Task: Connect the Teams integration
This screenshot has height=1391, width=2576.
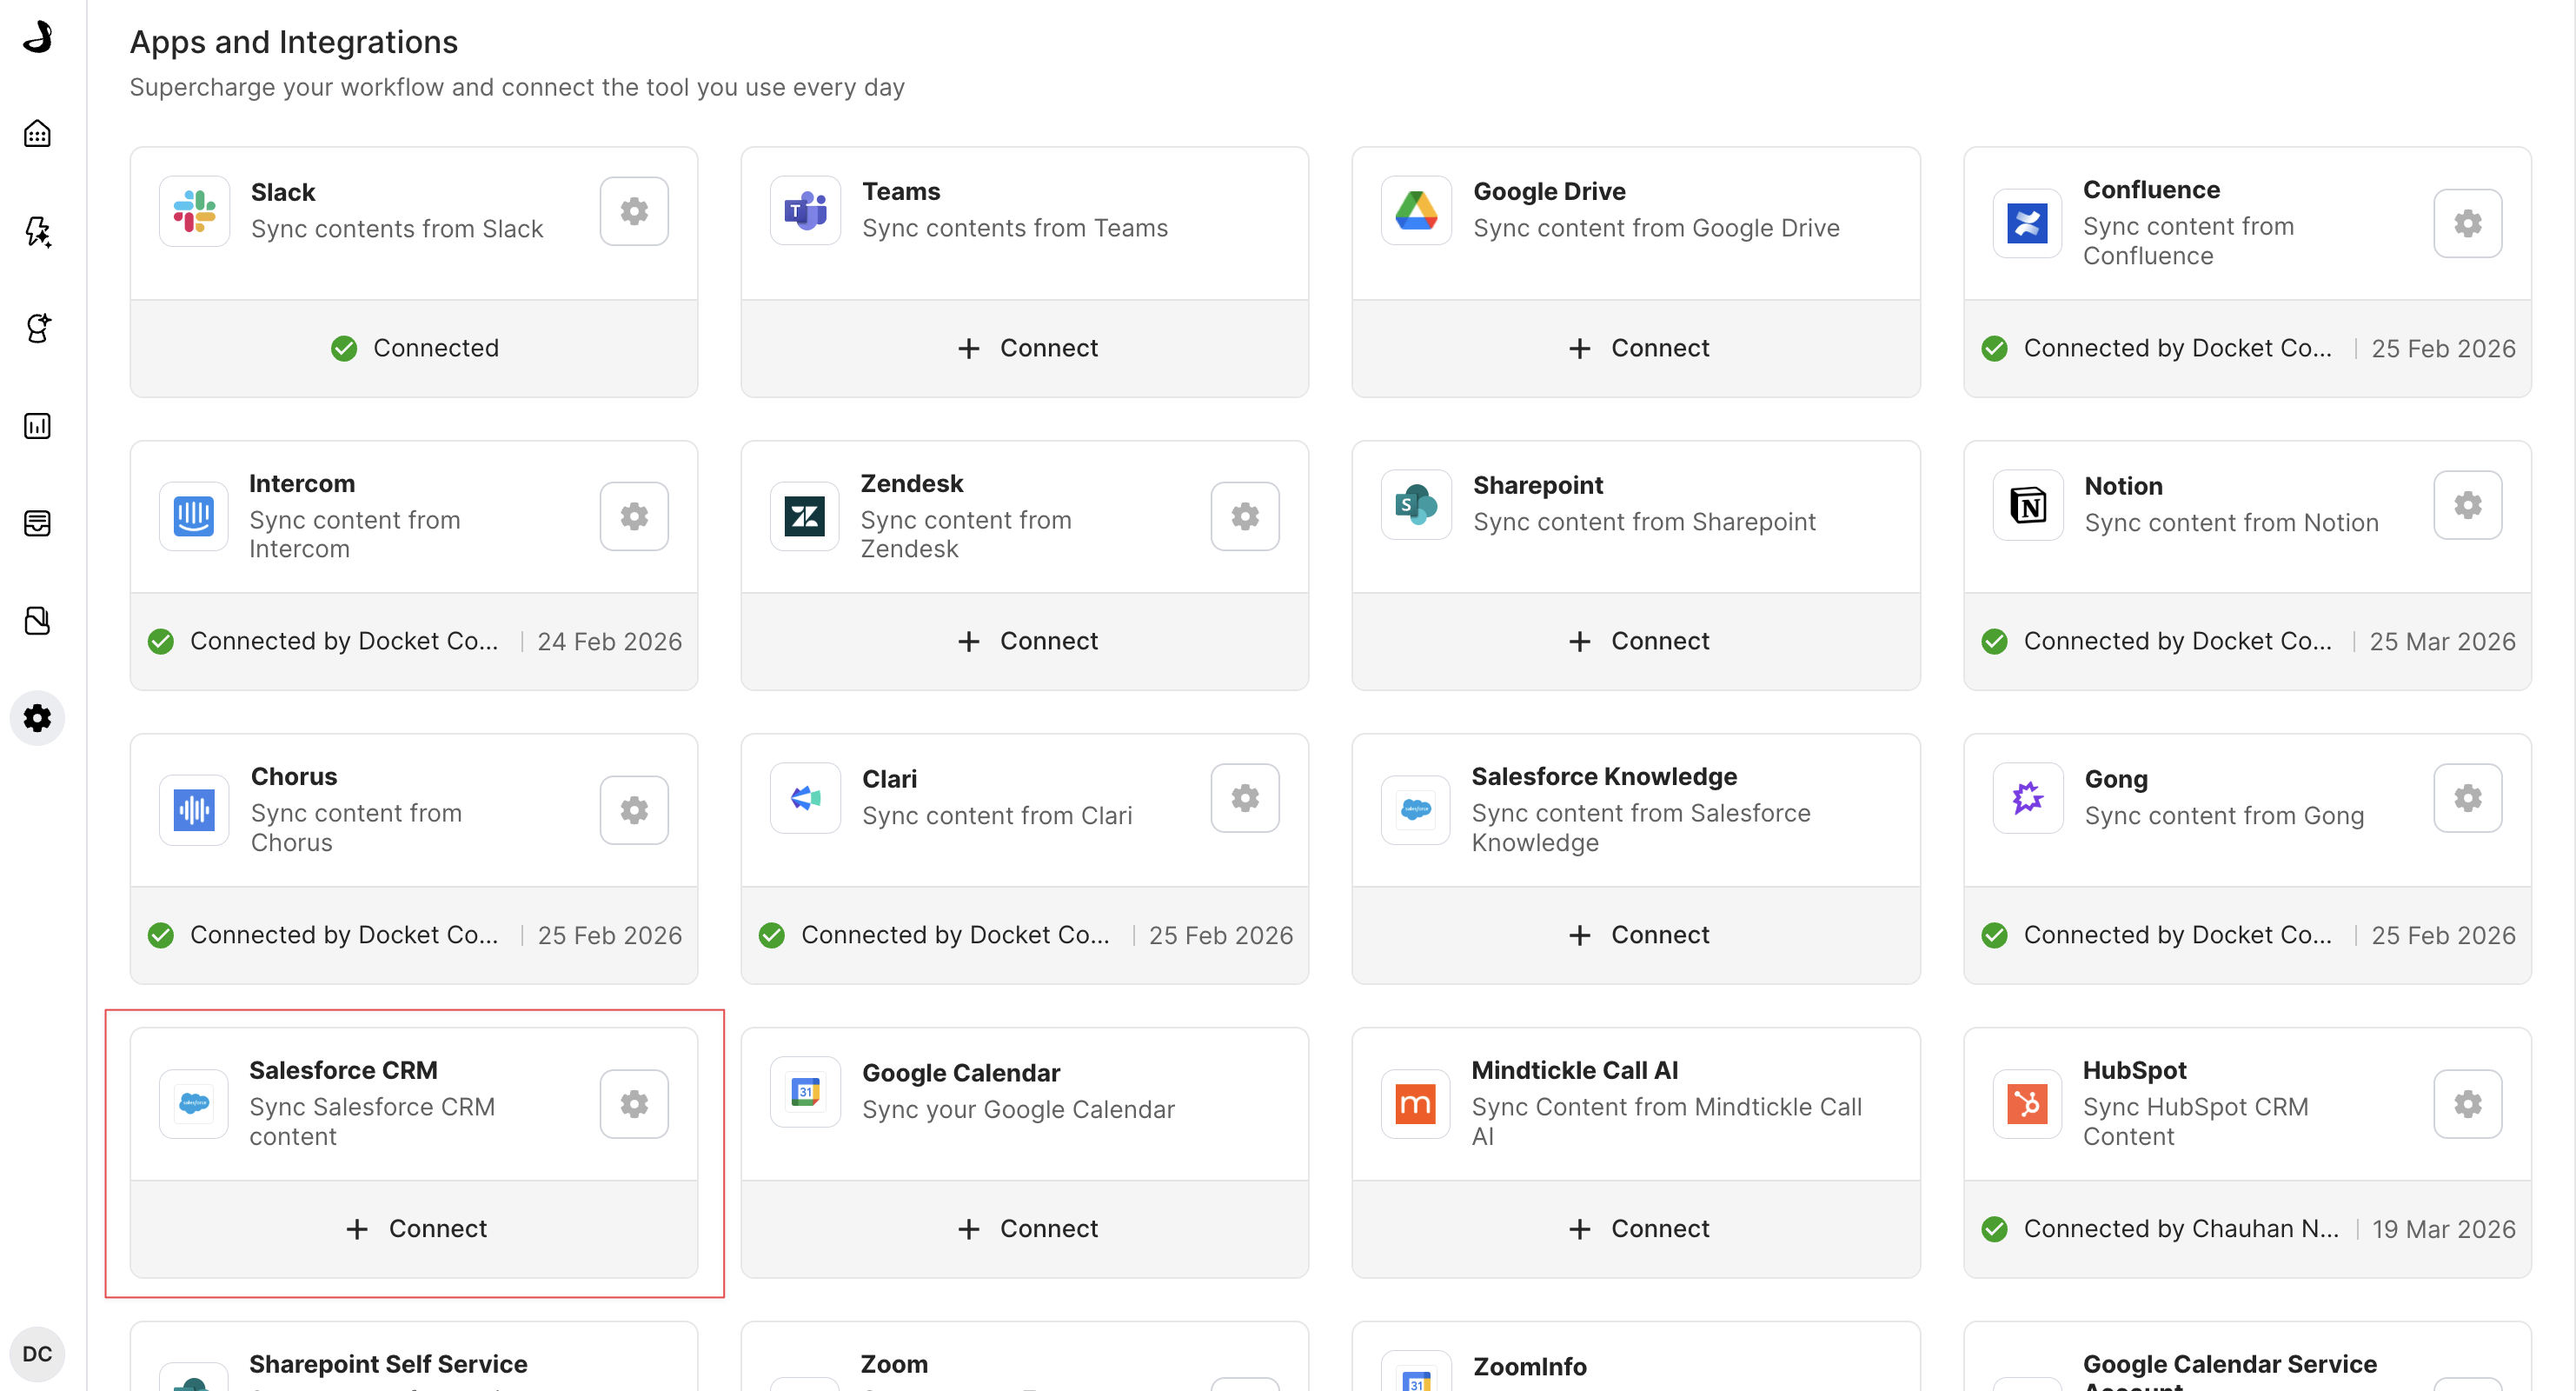Action: 1025,348
